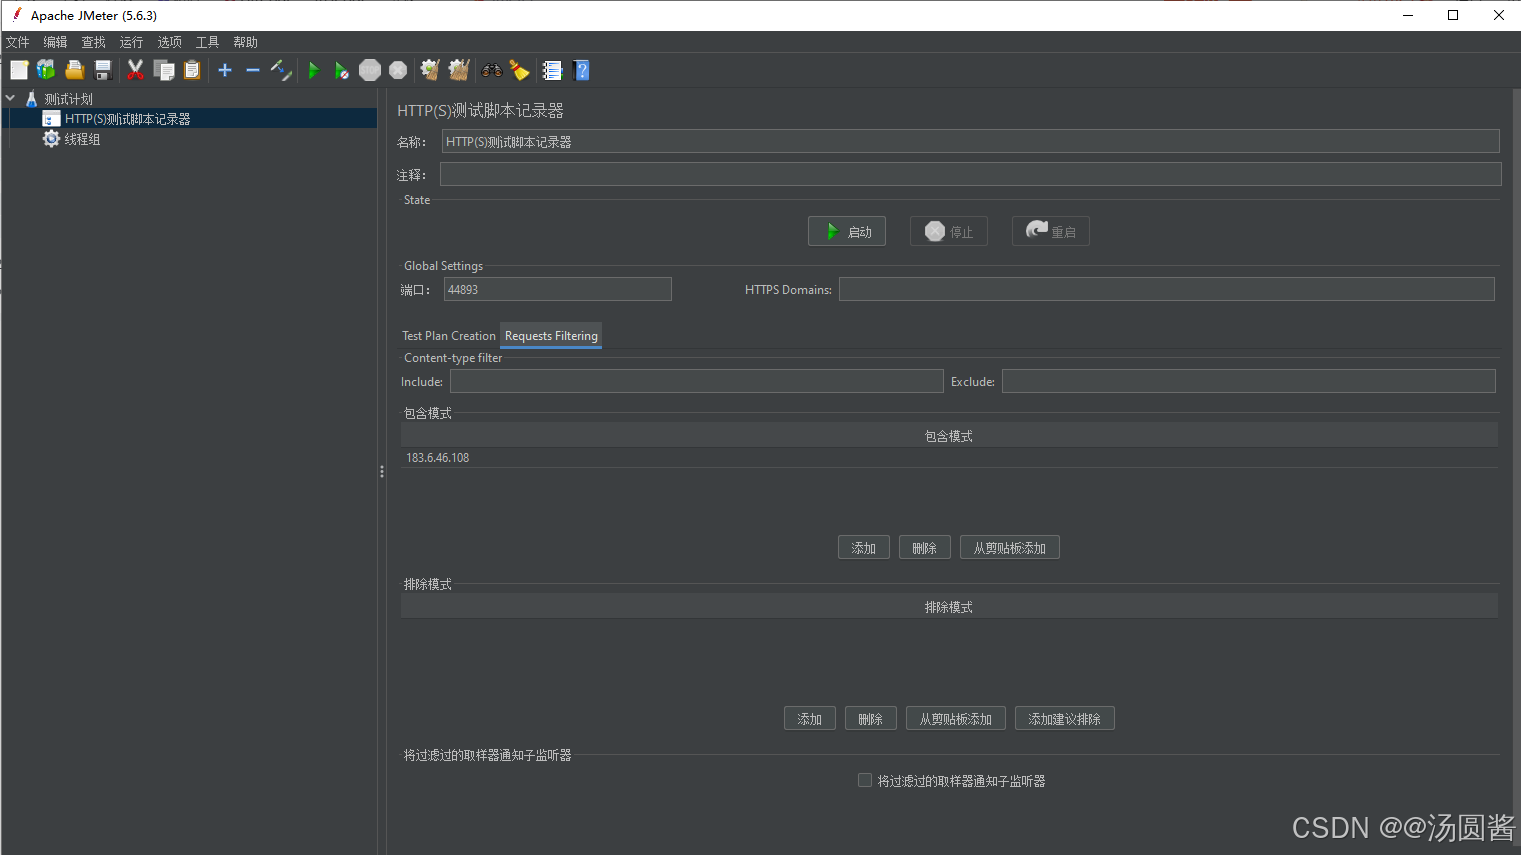Open the 编辑 menu

(x=55, y=42)
